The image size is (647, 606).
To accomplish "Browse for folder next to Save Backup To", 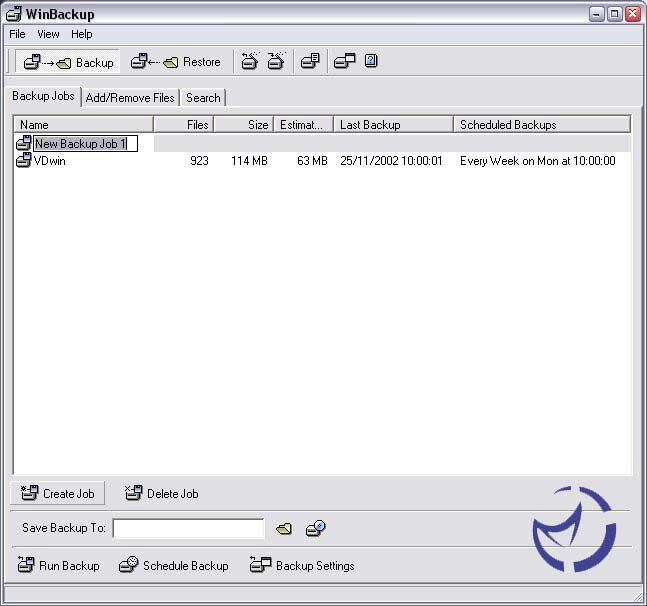I will tap(284, 528).
